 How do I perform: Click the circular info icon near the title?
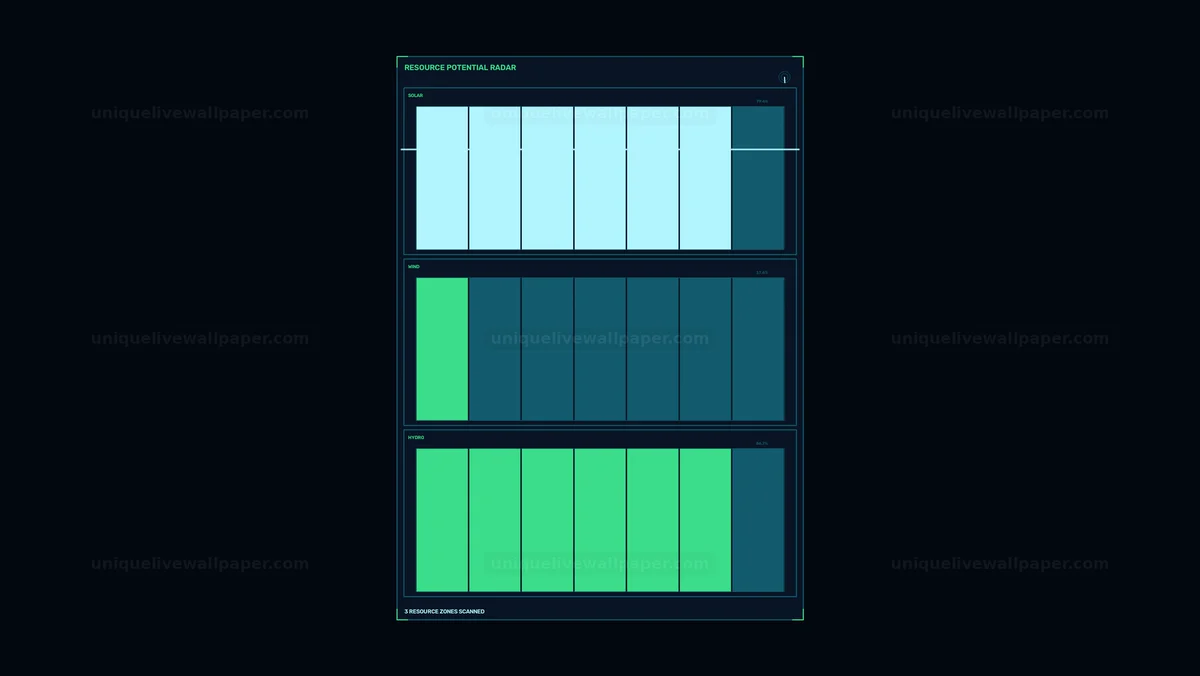[785, 79]
